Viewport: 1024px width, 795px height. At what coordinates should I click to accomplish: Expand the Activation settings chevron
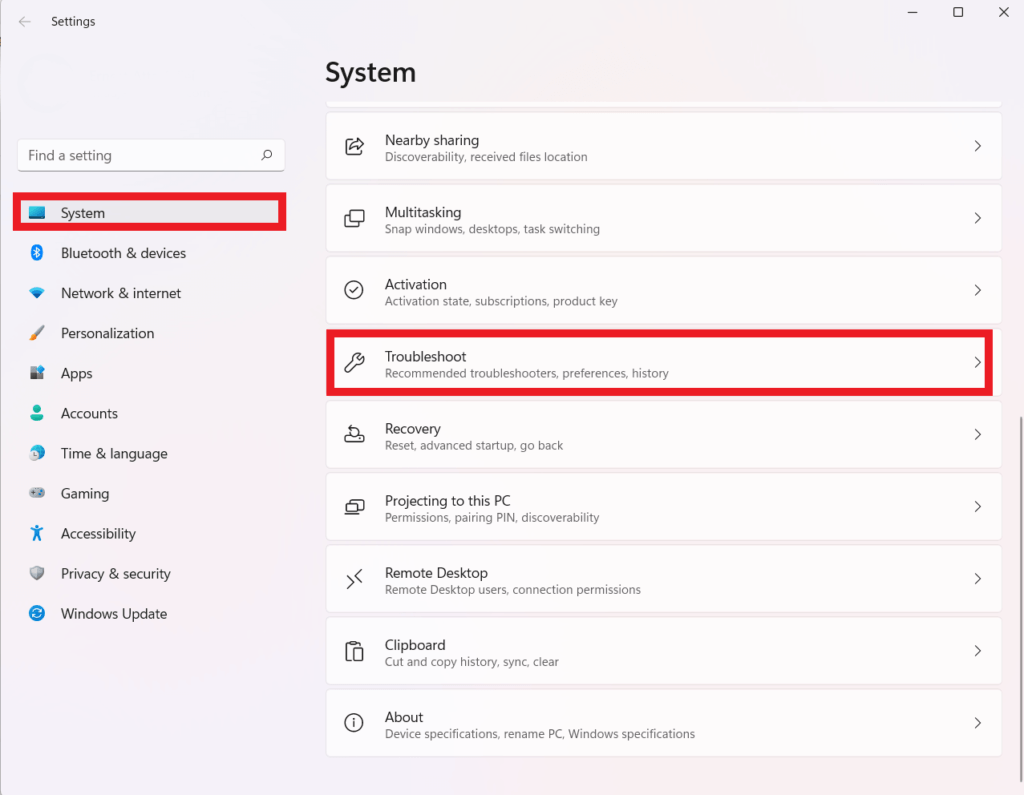click(977, 290)
